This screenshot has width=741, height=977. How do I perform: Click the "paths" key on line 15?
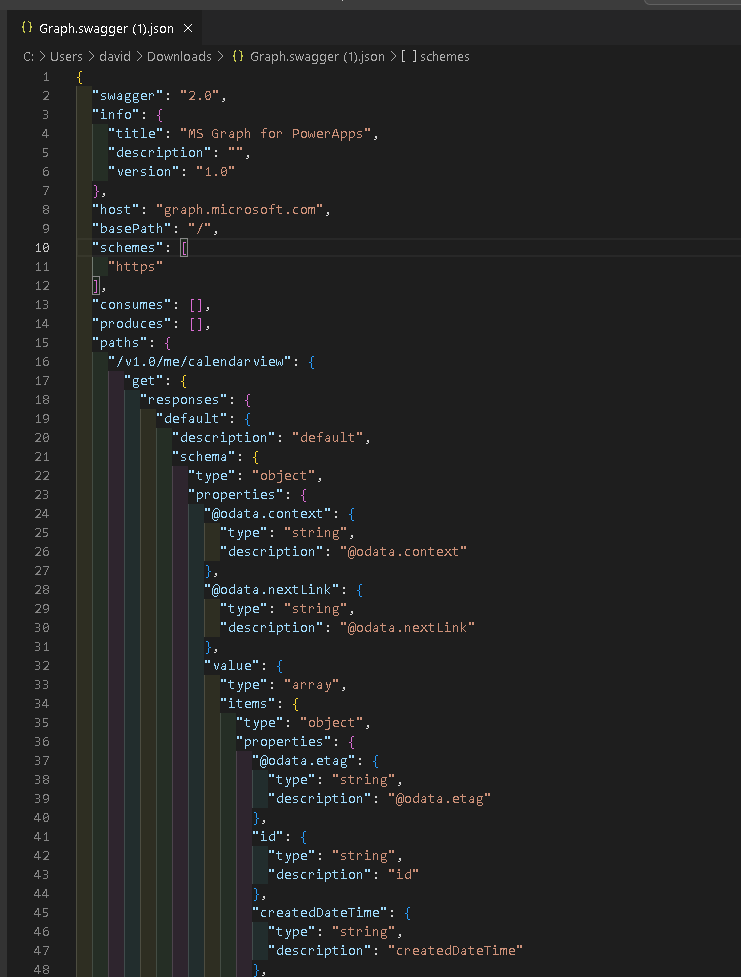(x=120, y=343)
